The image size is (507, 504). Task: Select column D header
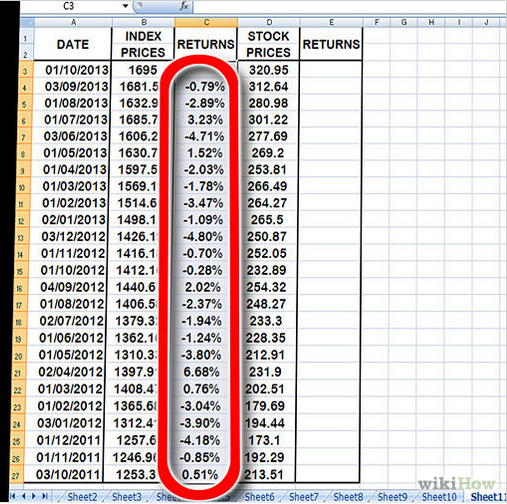point(269,22)
